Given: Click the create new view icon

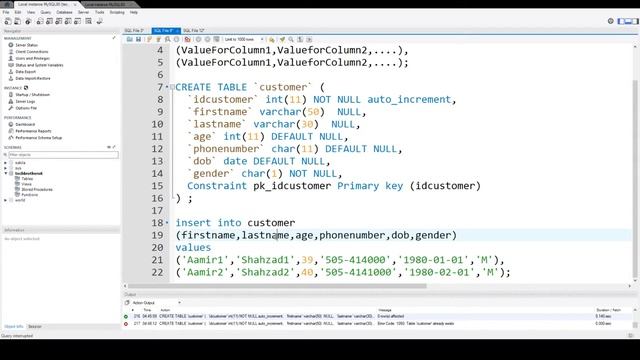Looking at the screenshot, I should pyautogui.click(x=58, y=21).
